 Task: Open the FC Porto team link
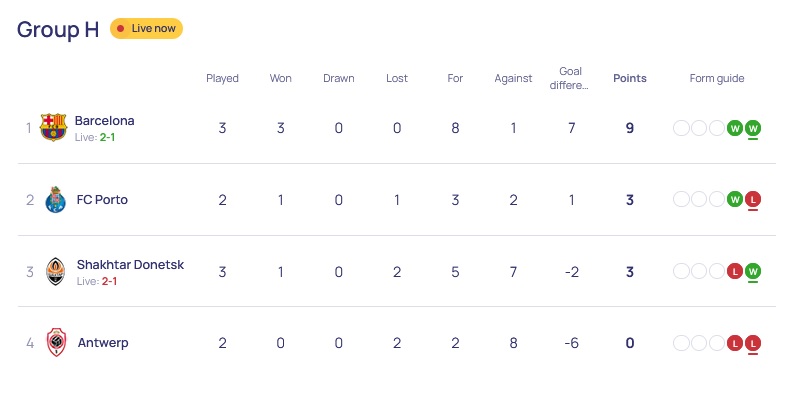coord(102,200)
